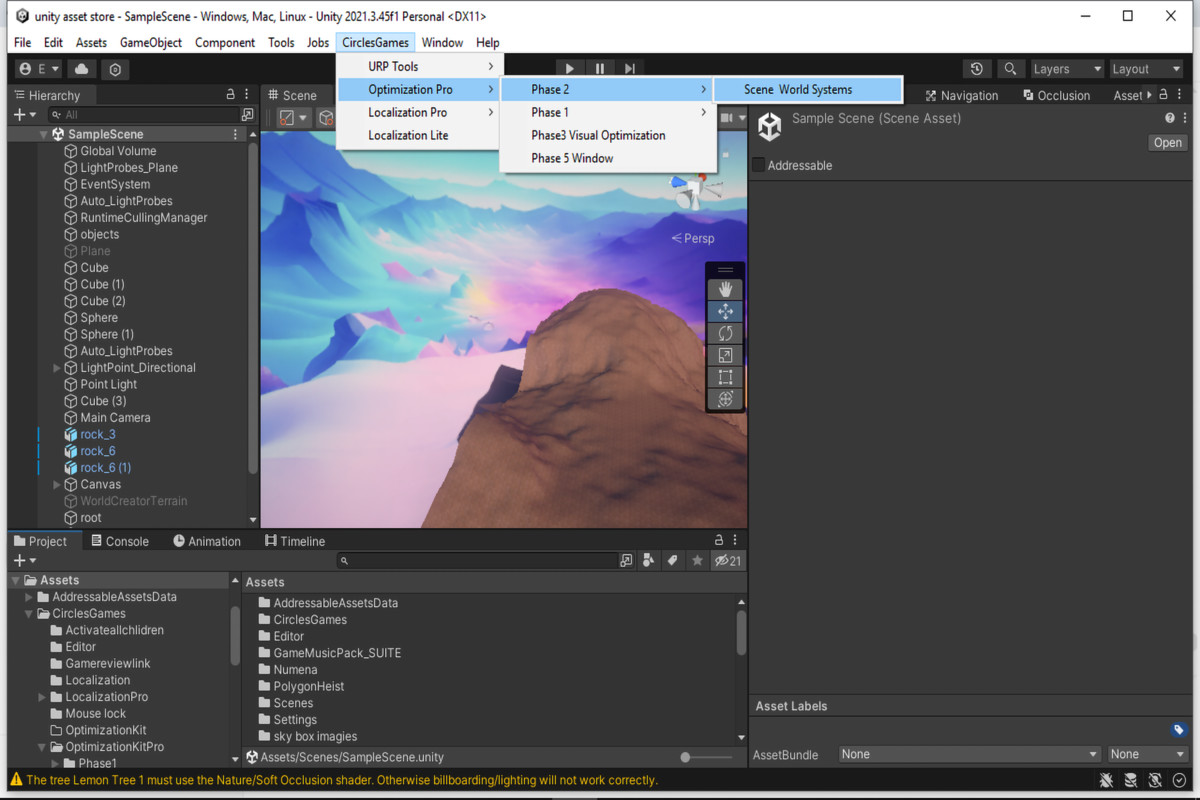Open the Layers dropdown
The image size is (1200, 800).
coord(1067,69)
